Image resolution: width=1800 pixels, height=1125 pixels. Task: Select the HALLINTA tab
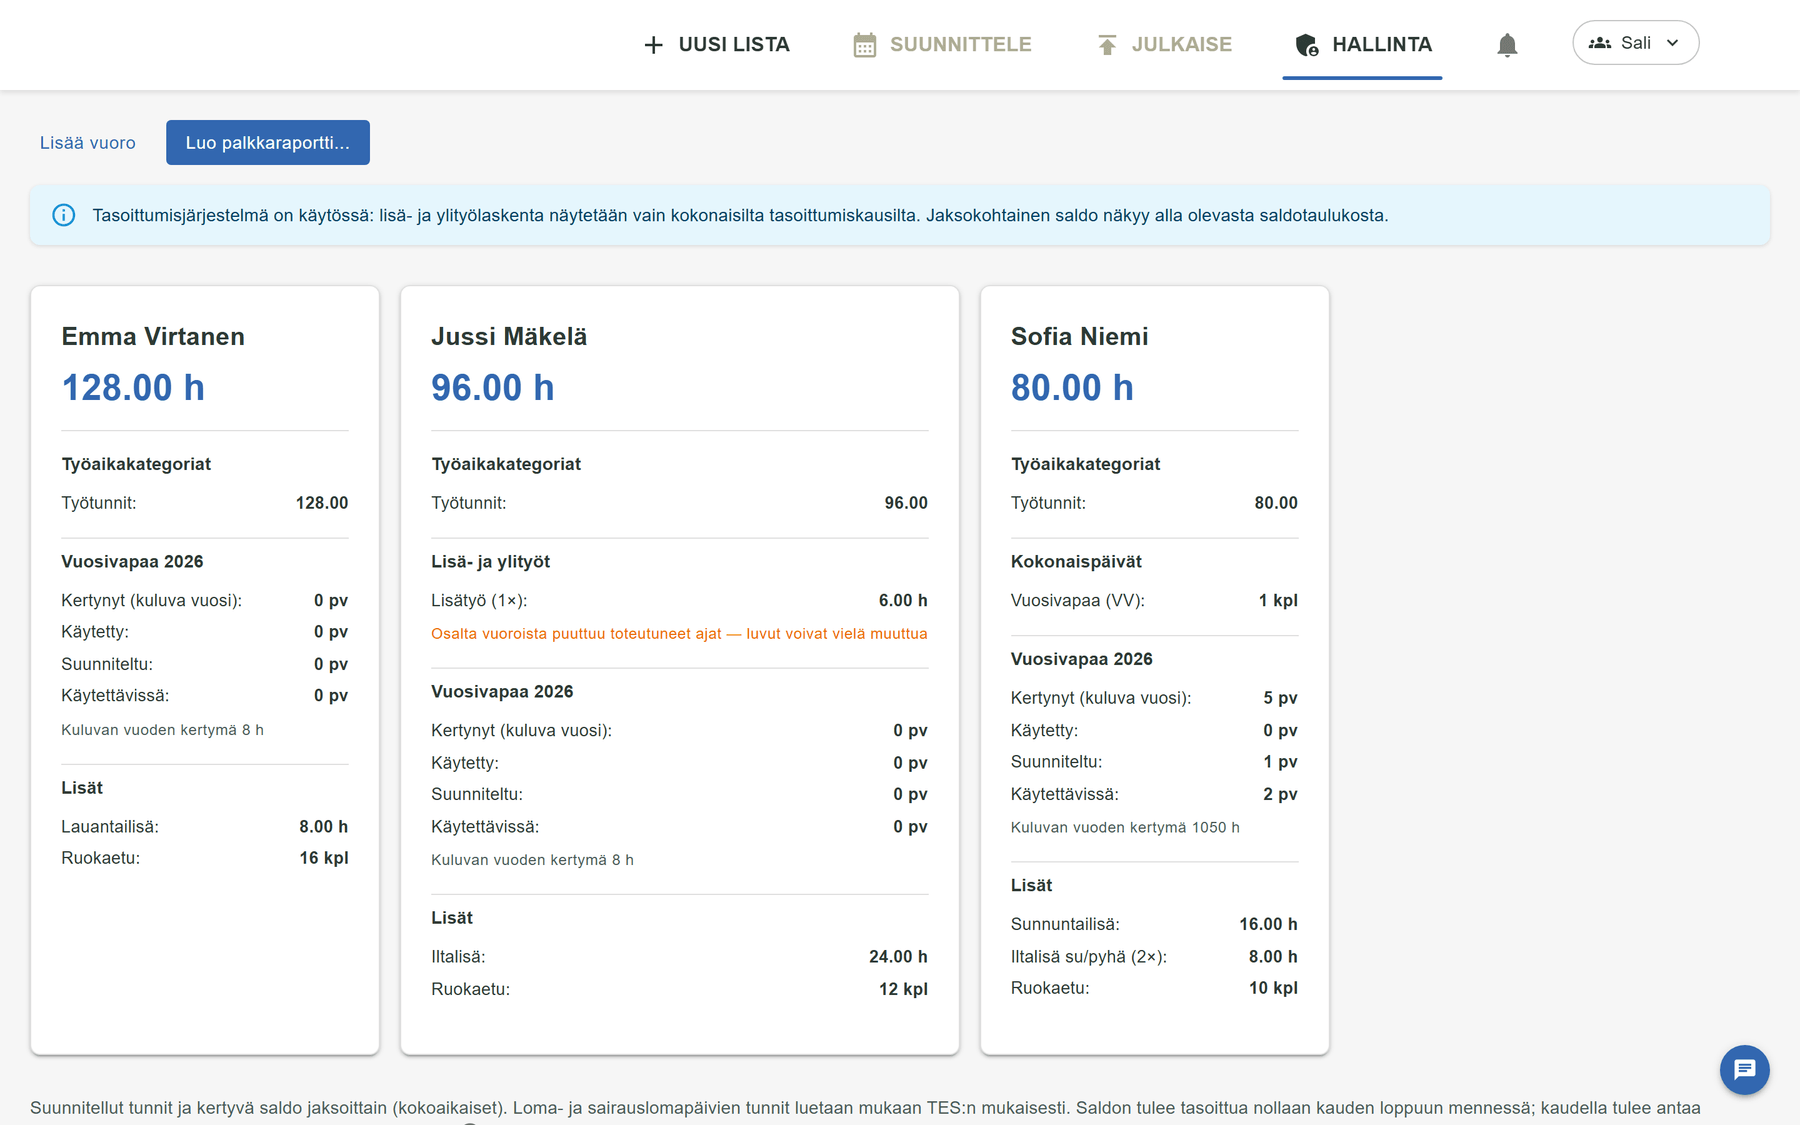[1363, 45]
